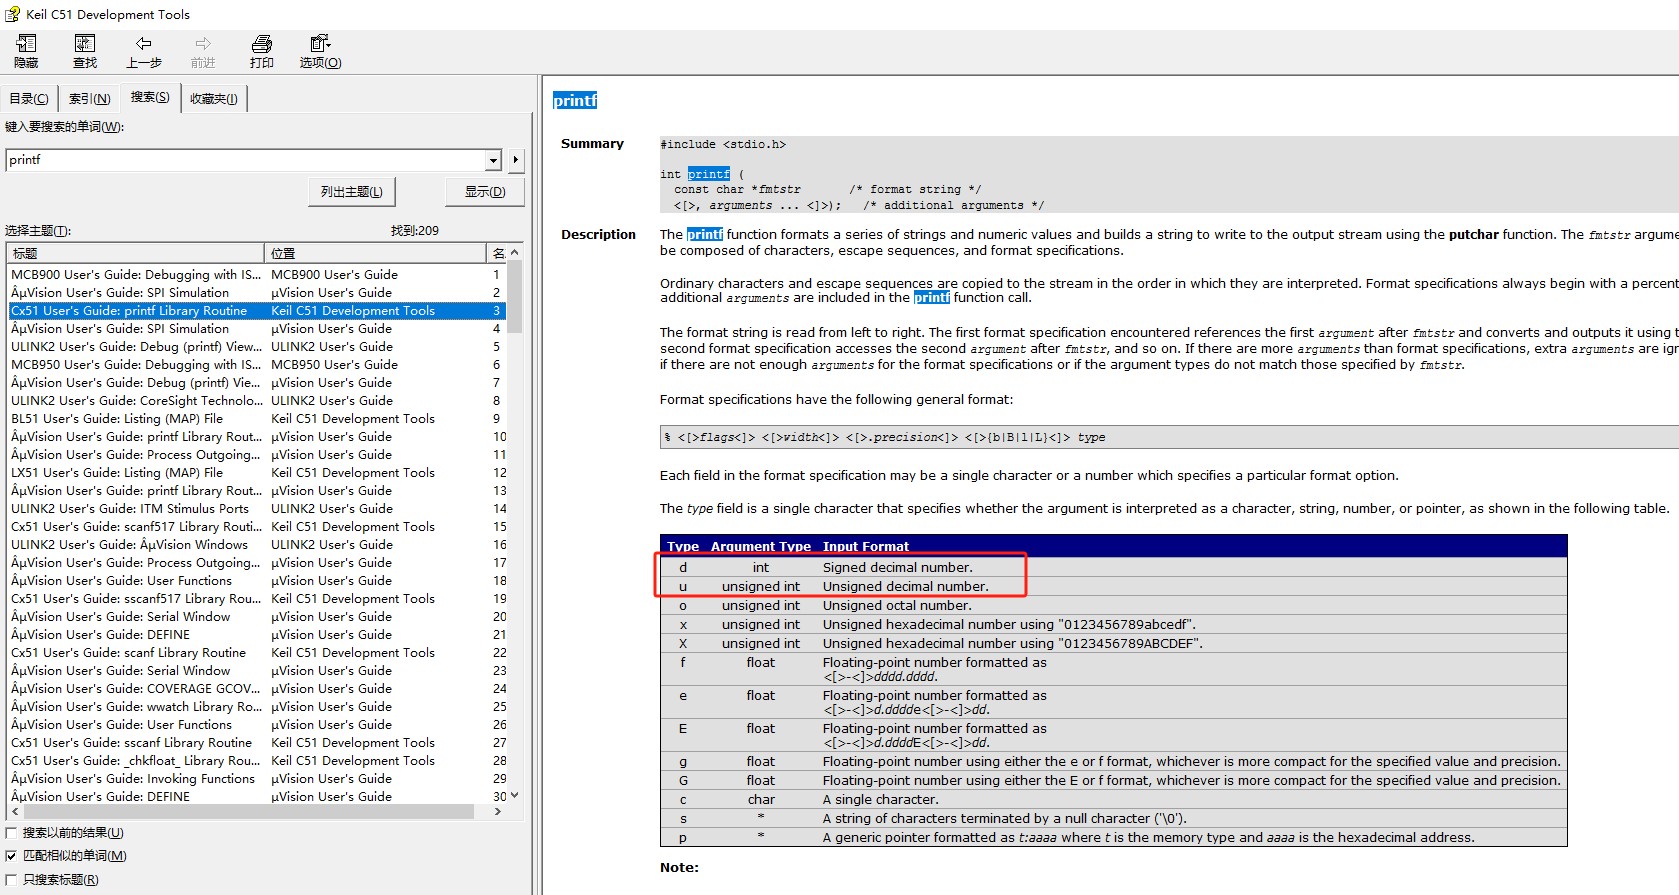Switch to the 索引(N) tab
This screenshot has height=895, width=1679.
pyautogui.click(x=89, y=98)
